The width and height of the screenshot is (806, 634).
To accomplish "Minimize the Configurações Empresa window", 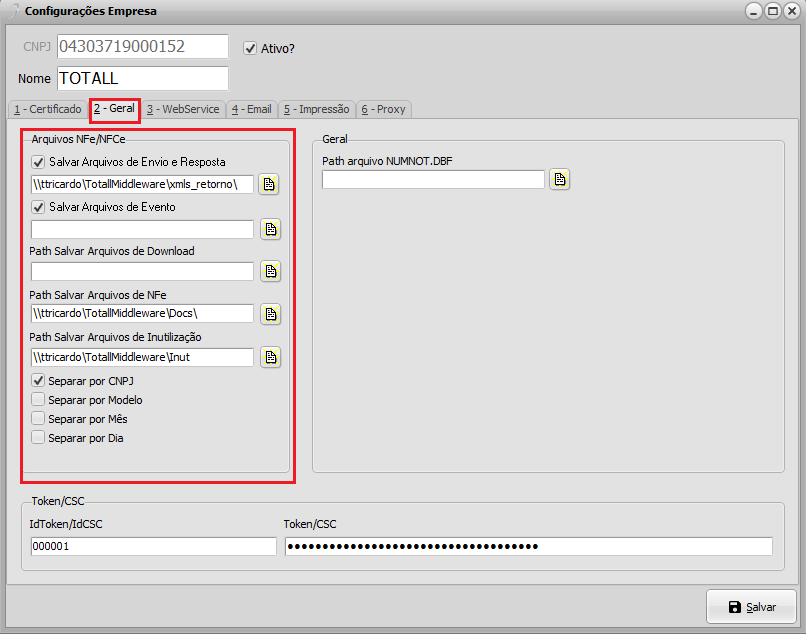I will (x=754, y=11).
